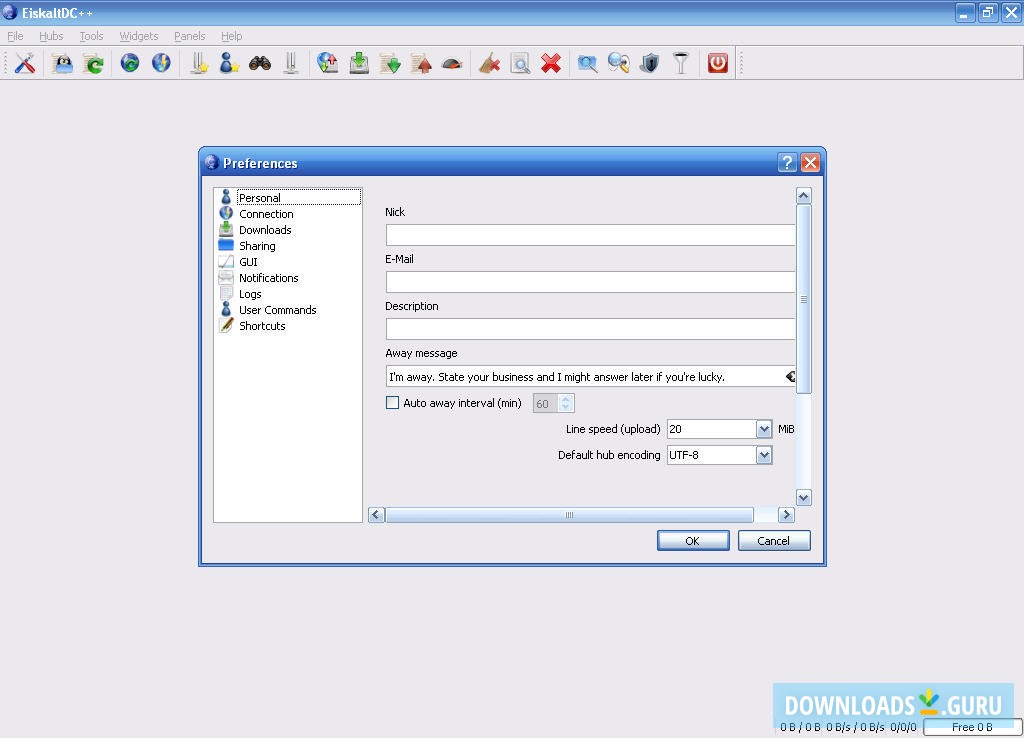Click the globe reconnect icon with green arrow
1024x738 pixels.
pyautogui.click(x=130, y=63)
